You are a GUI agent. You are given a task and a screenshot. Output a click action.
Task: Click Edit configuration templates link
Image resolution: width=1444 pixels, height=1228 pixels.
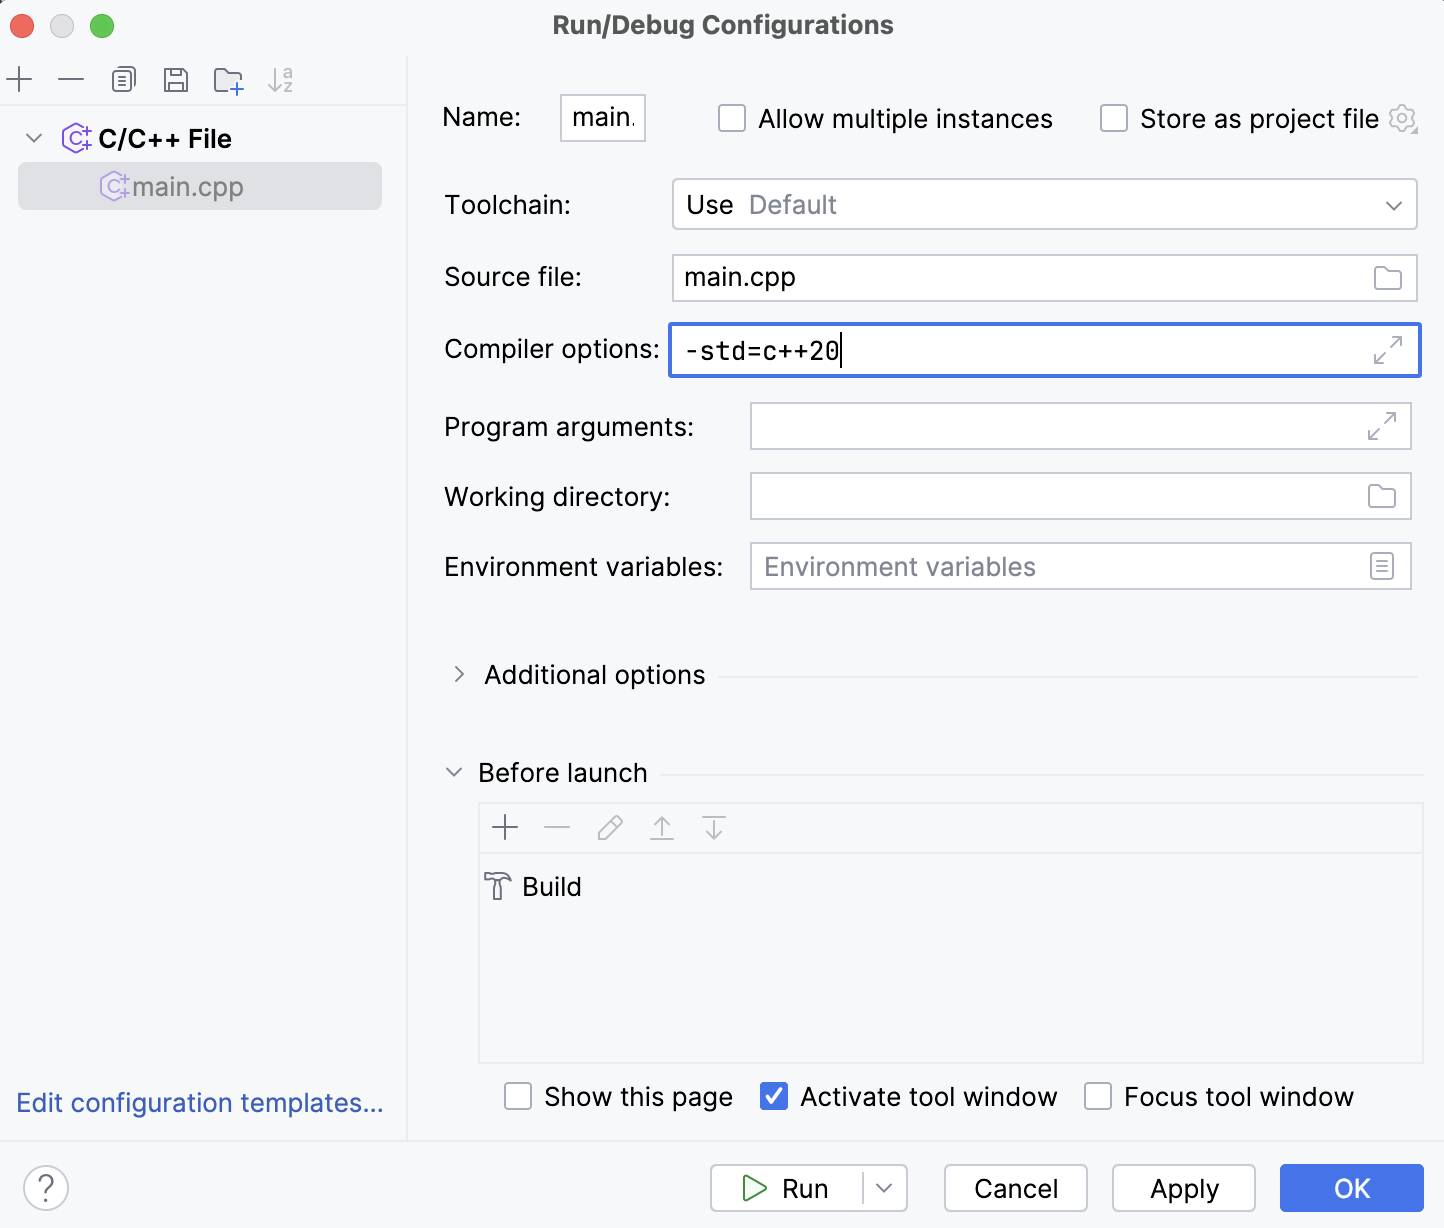[x=199, y=1103]
